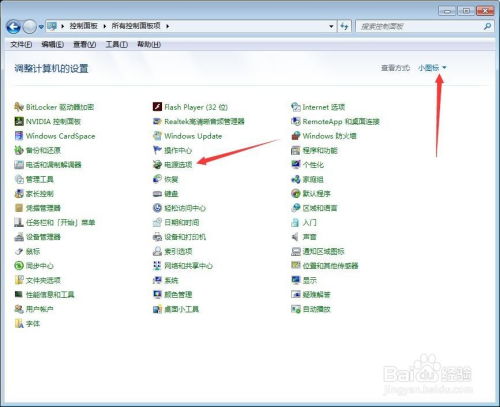This screenshot has height=407, width=500.
Task: Click the 颜色管理 link
Action: tap(178, 295)
